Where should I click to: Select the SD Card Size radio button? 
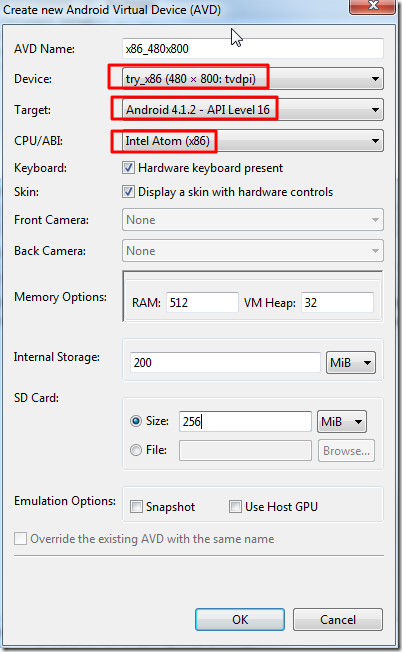136,421
